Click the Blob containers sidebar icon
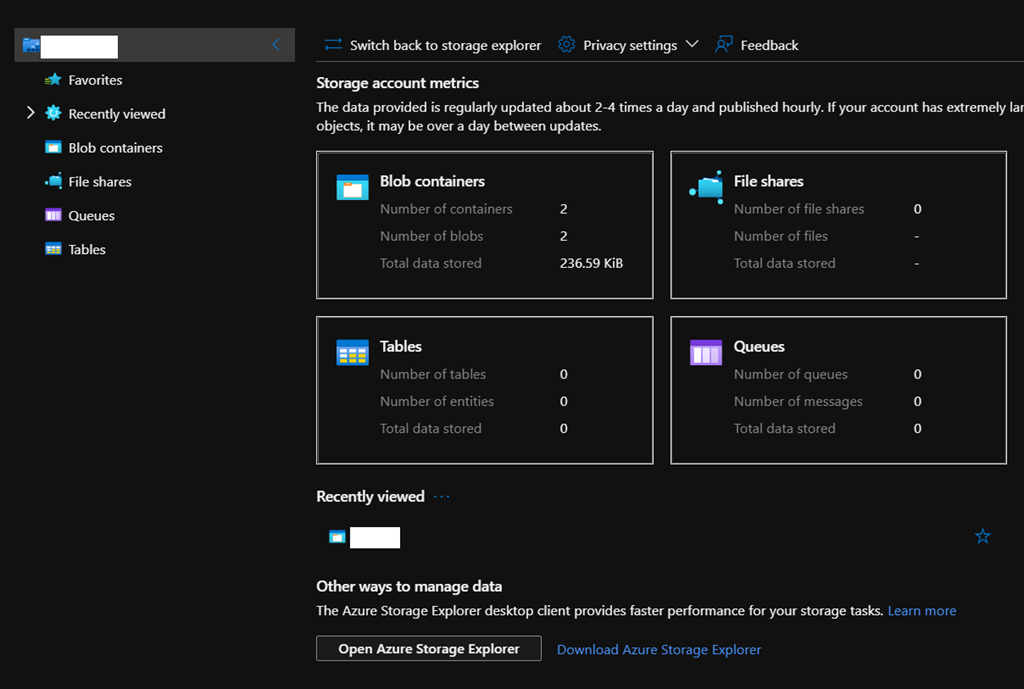 coord(53,148)
